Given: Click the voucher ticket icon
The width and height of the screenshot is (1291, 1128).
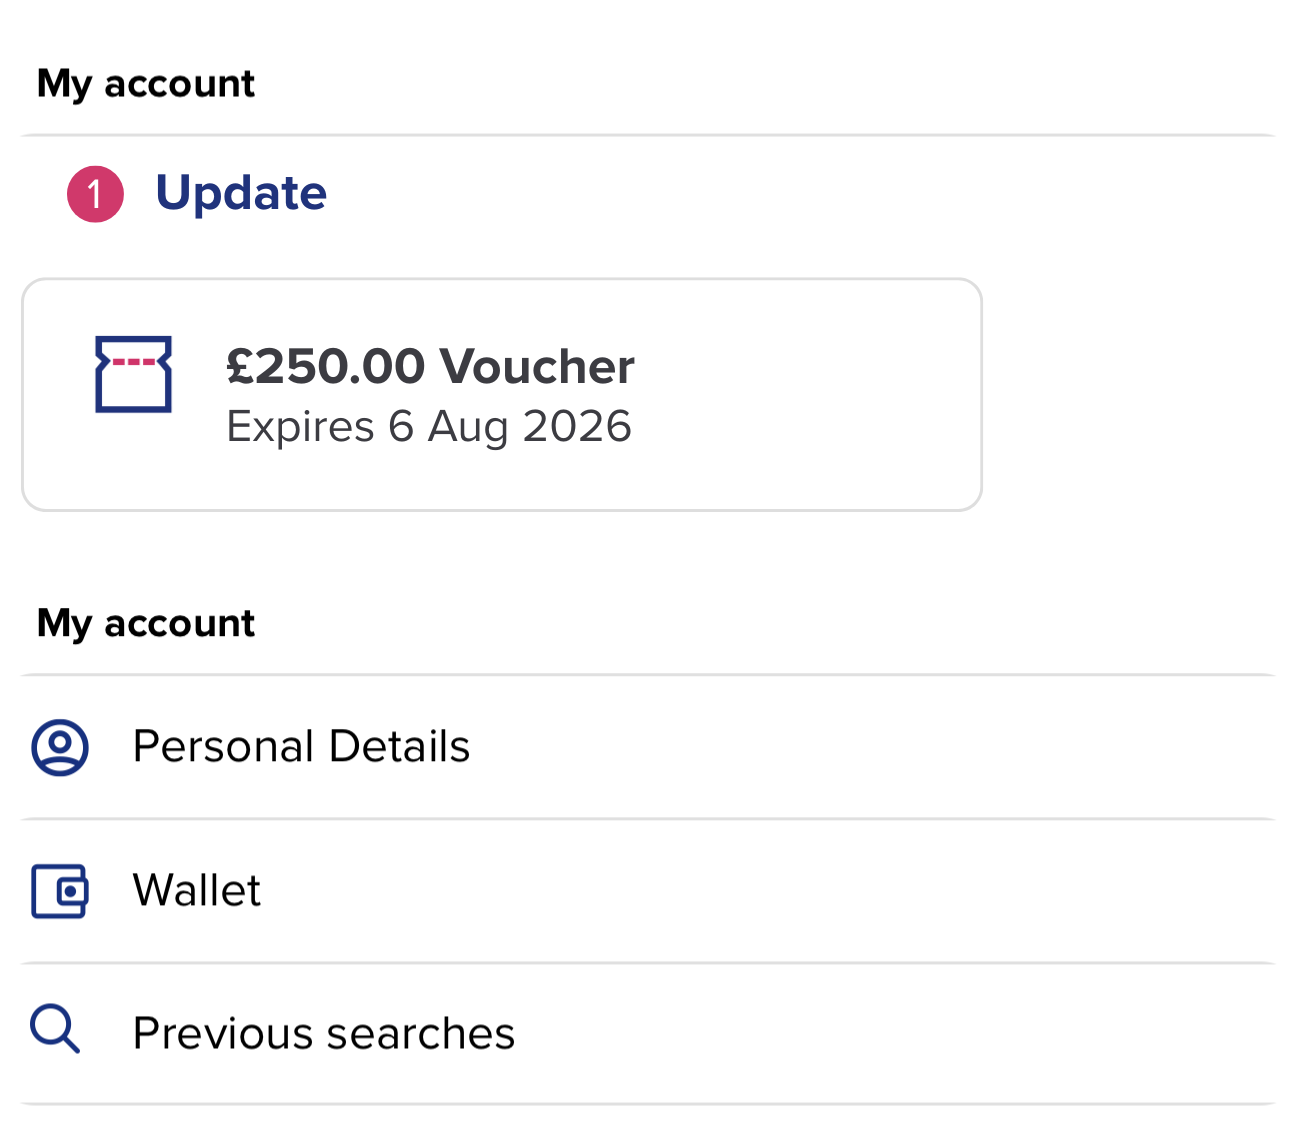Looking at the screenshot, I should [x=133, y=374].
